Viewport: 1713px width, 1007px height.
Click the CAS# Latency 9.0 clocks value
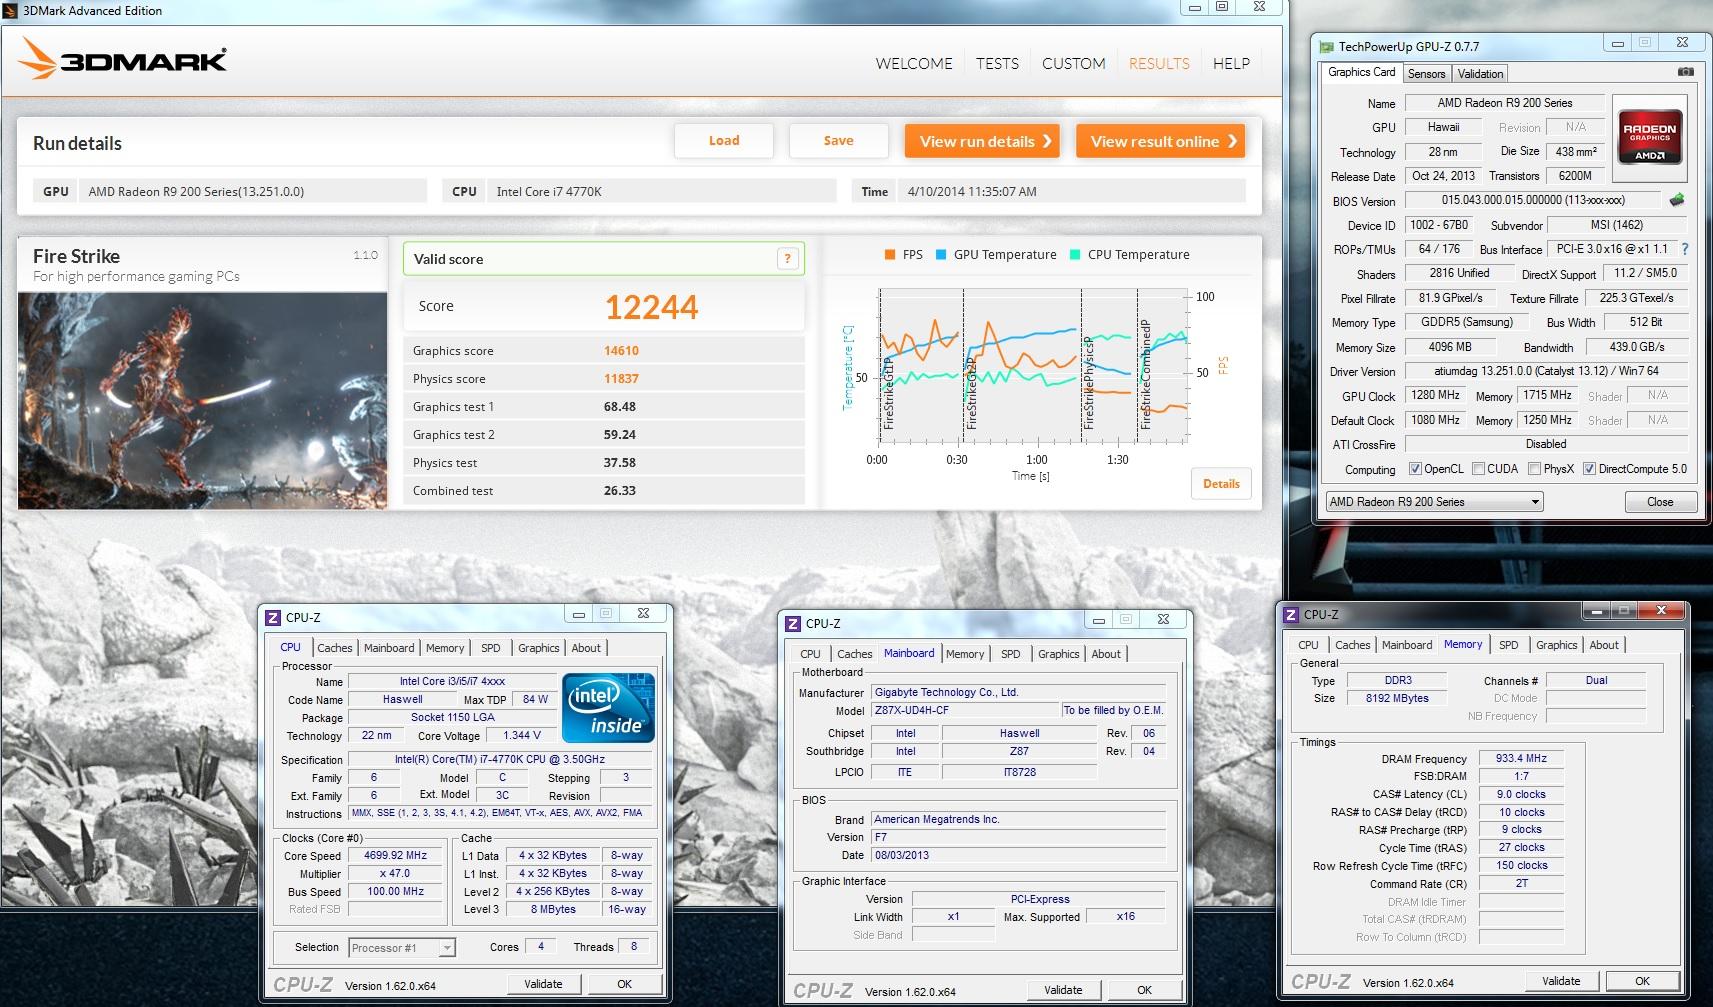1521,794
